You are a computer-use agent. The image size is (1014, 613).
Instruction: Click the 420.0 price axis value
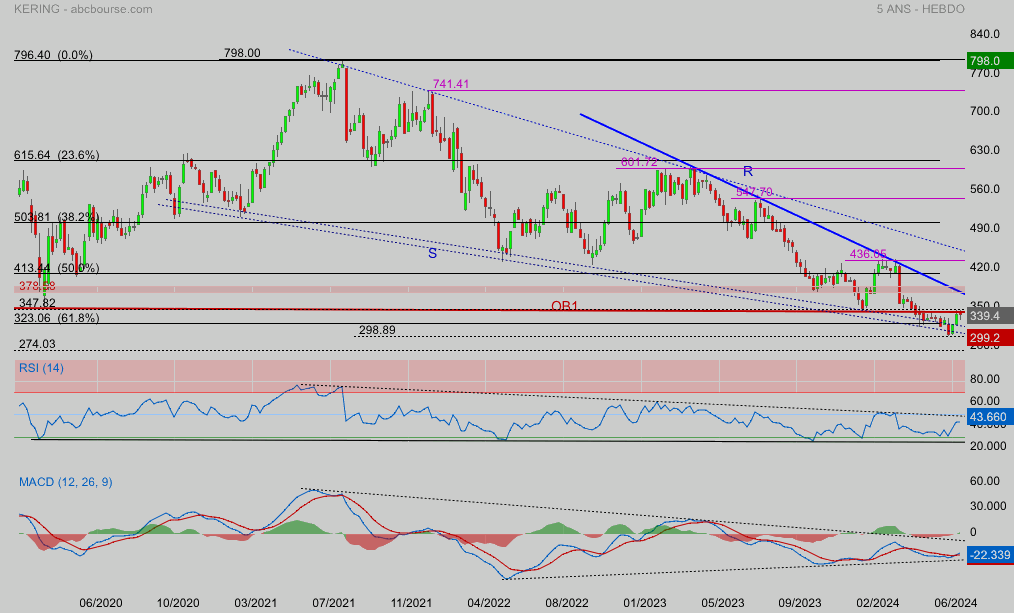(x=985, y=267)
